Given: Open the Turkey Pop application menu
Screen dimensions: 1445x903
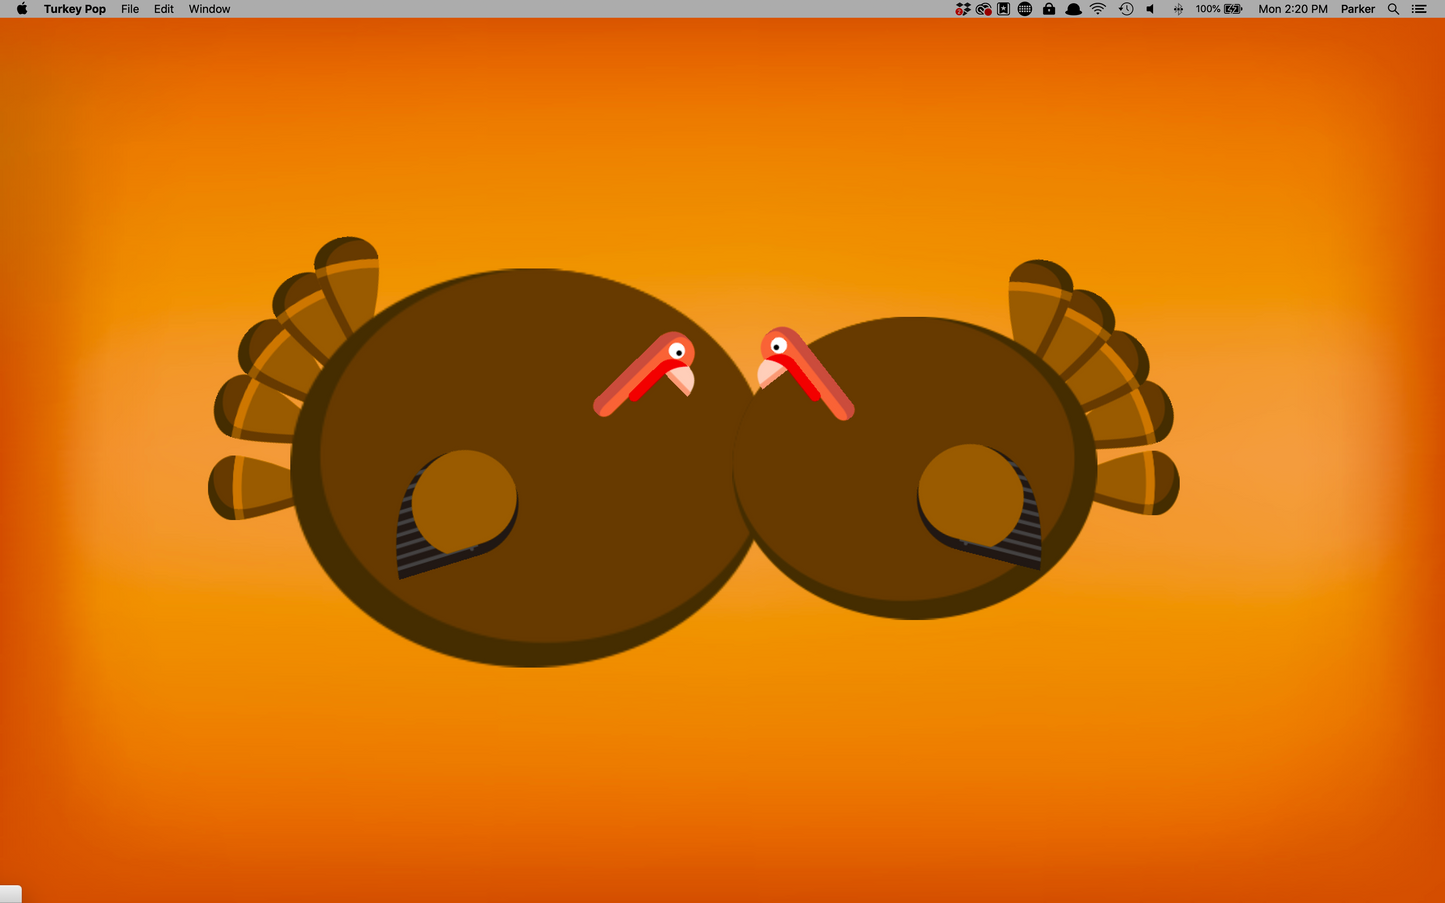Looking at the screenshot, I should tap(74, 9).
